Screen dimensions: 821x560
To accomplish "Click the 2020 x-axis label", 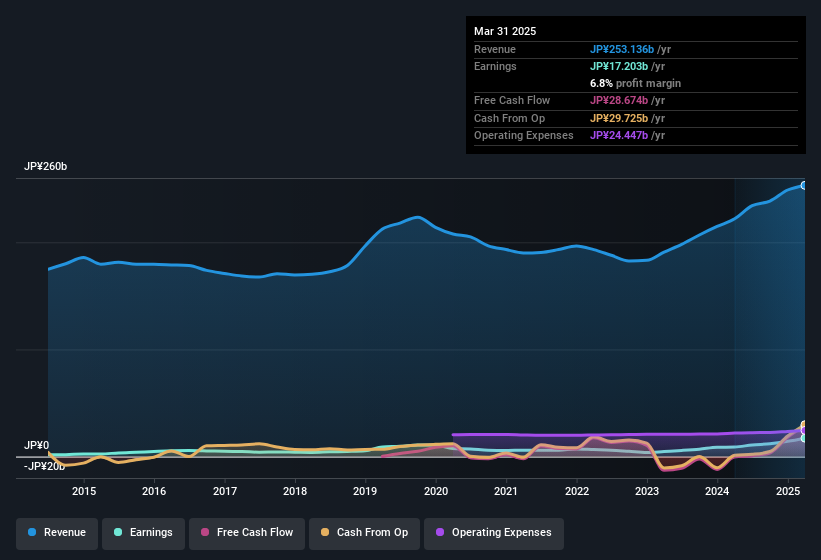I will pyautogui.click(x=436, y=491).
